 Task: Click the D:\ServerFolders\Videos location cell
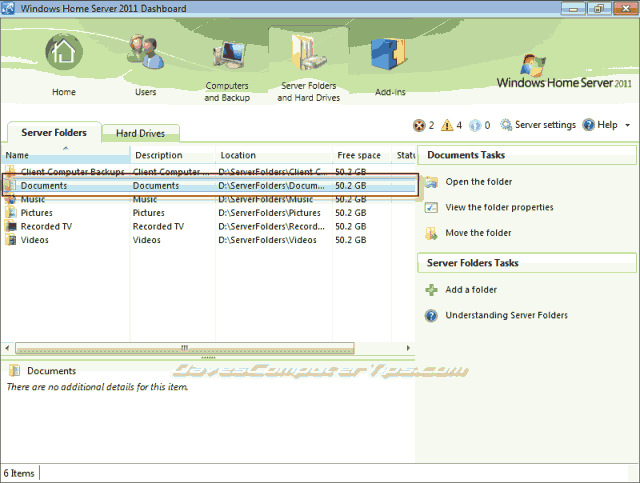point(267,240)
